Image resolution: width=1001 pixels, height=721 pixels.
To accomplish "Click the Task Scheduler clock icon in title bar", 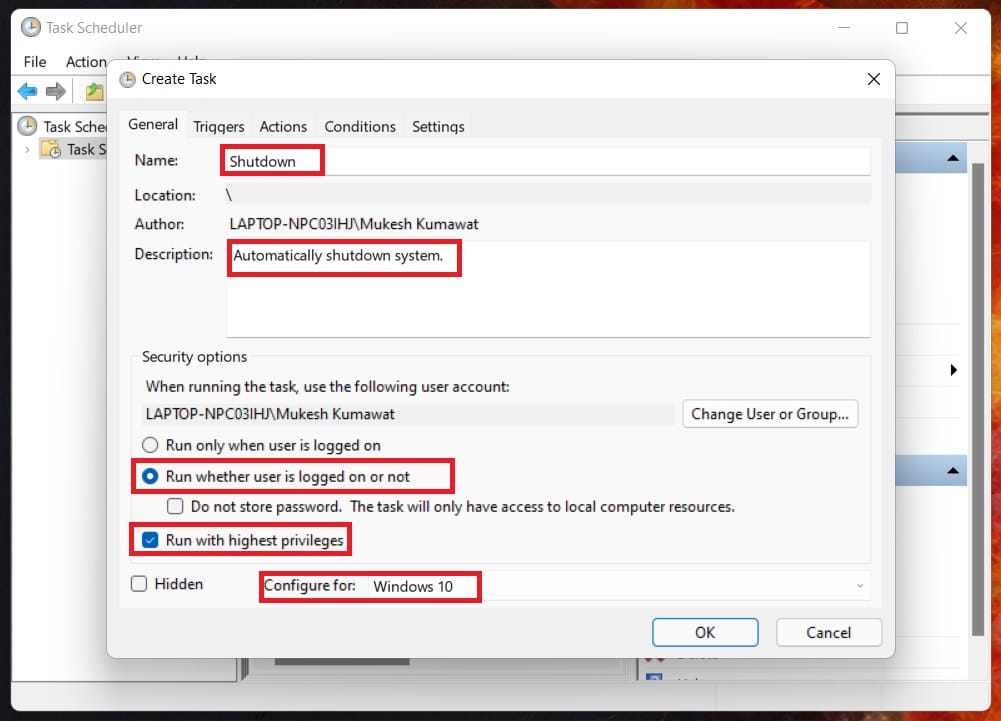I will coord(31,27).
